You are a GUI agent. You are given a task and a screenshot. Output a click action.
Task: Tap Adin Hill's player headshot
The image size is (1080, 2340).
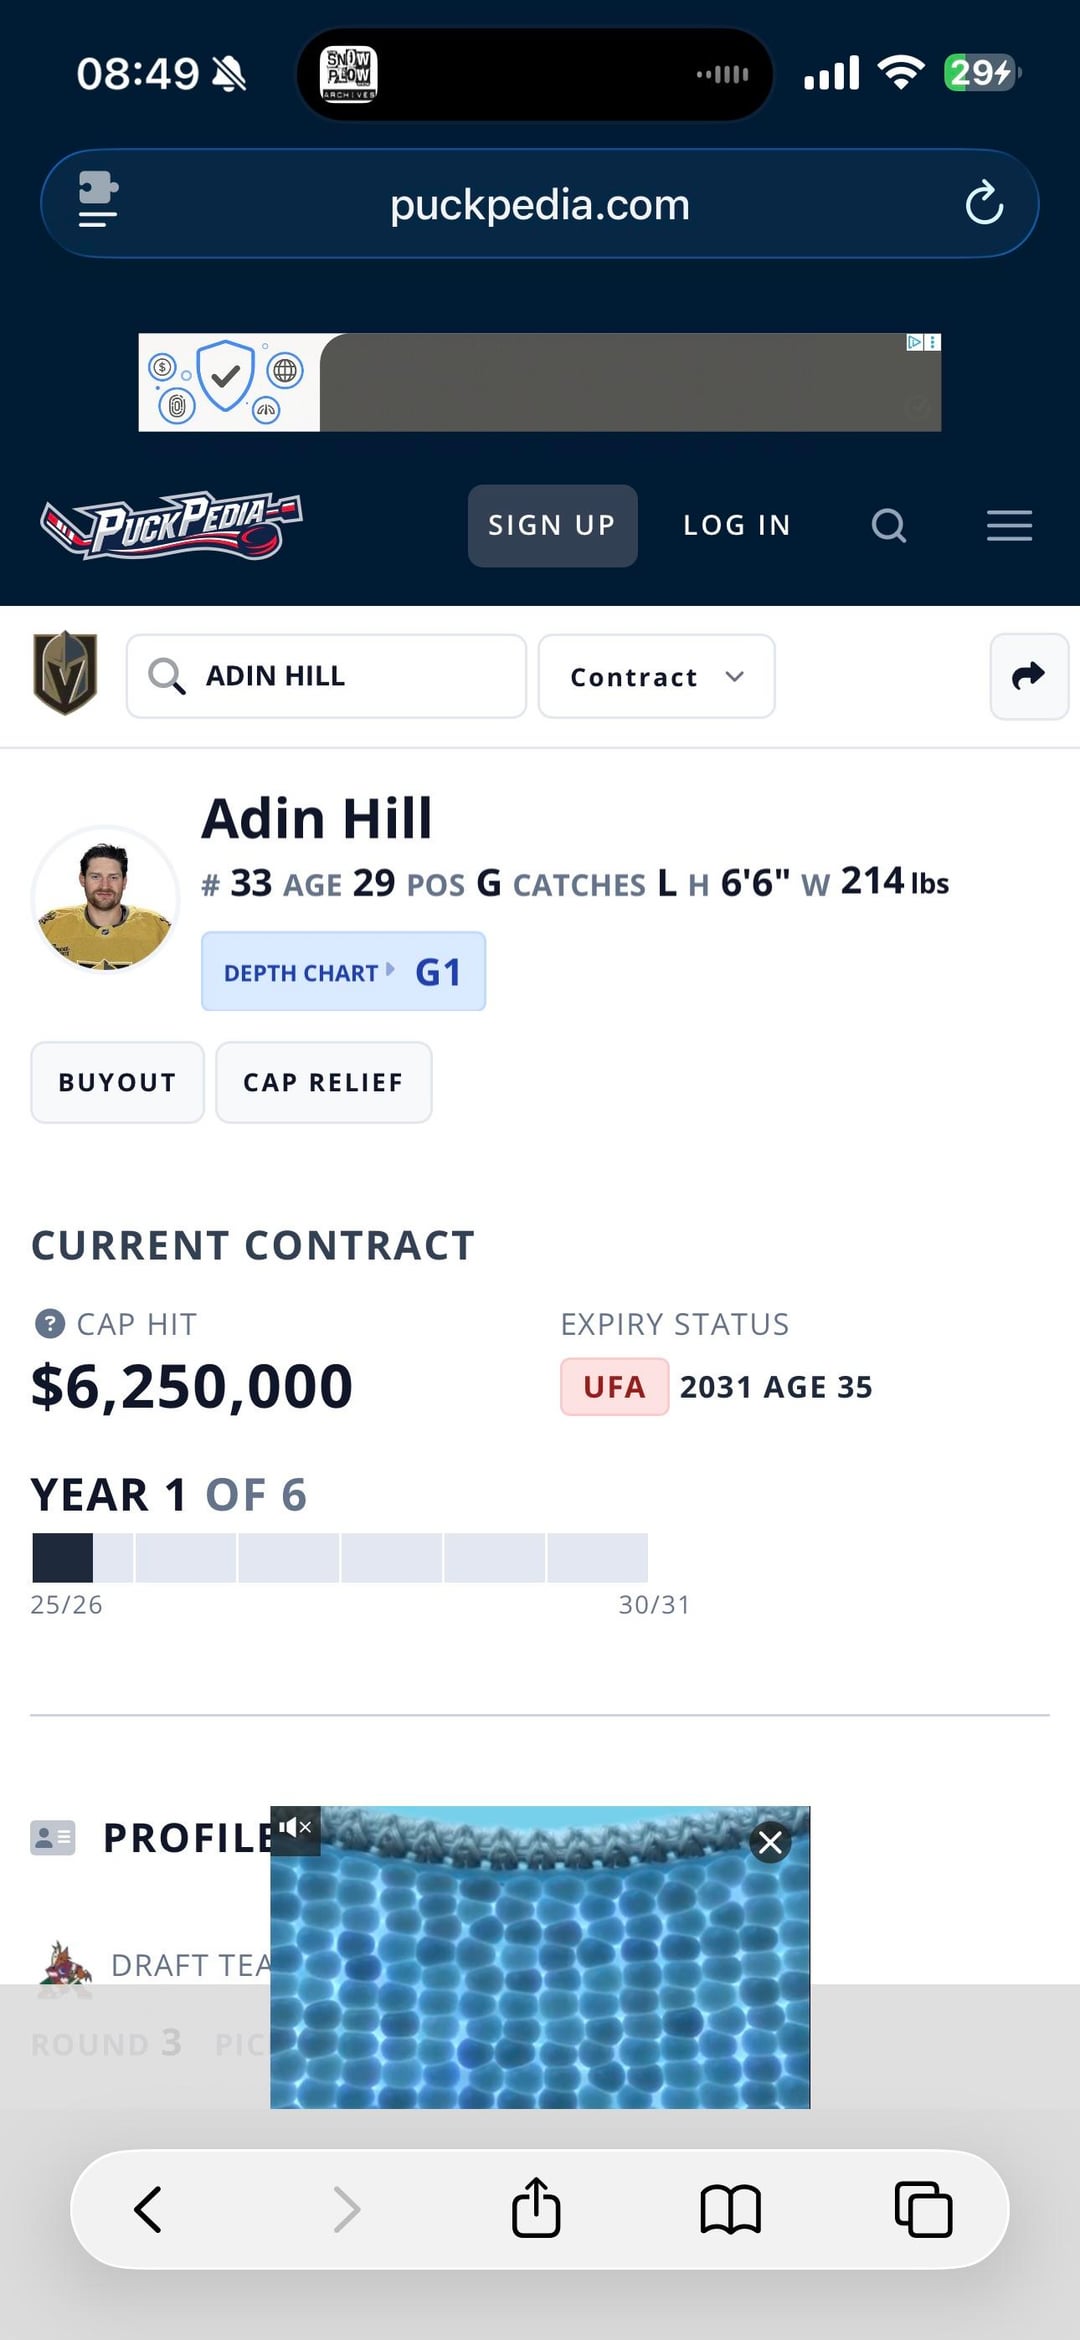click(x=105, y=899)
